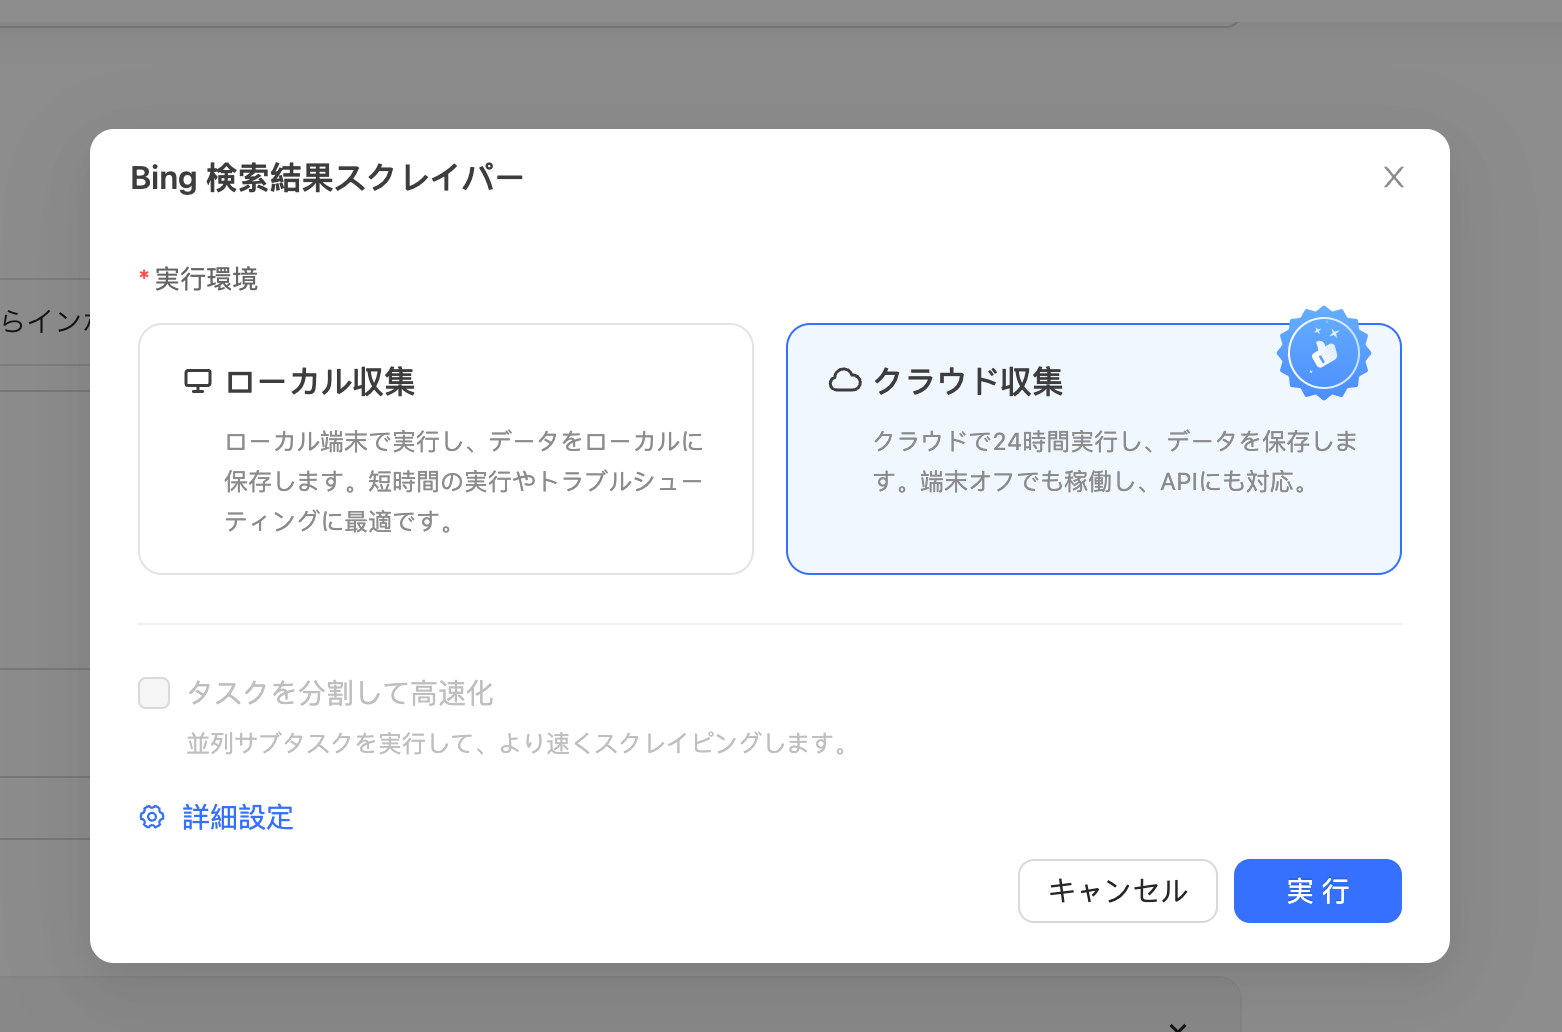Click the 実行 button
This screenshot has width=1562, height=1032.
point(1318,891)
